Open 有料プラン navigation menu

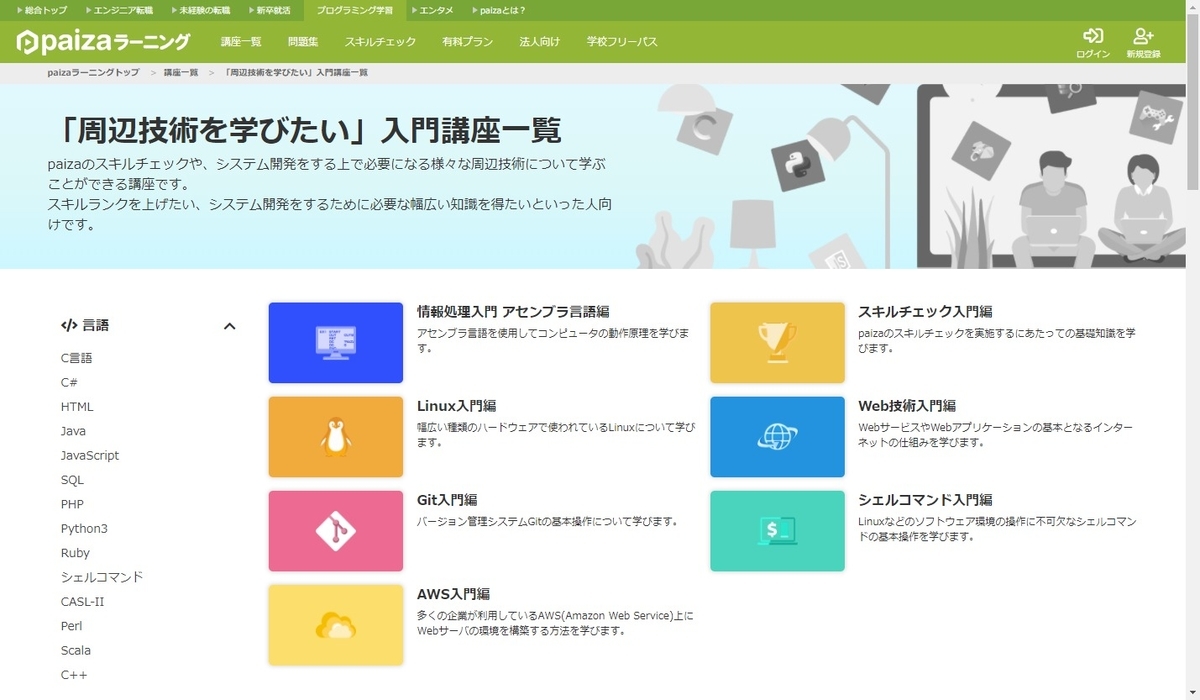467,42
